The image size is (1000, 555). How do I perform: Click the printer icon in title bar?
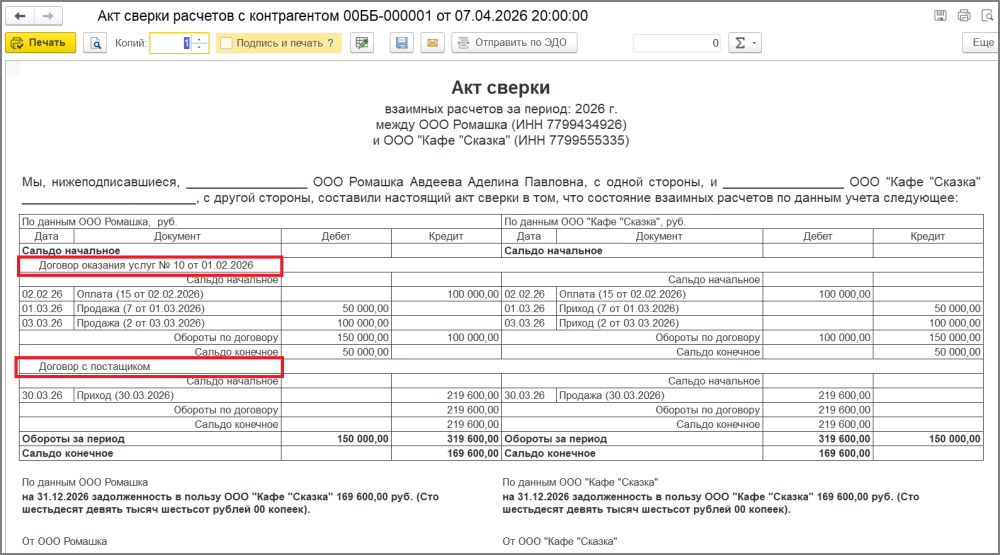coord(964,16)
